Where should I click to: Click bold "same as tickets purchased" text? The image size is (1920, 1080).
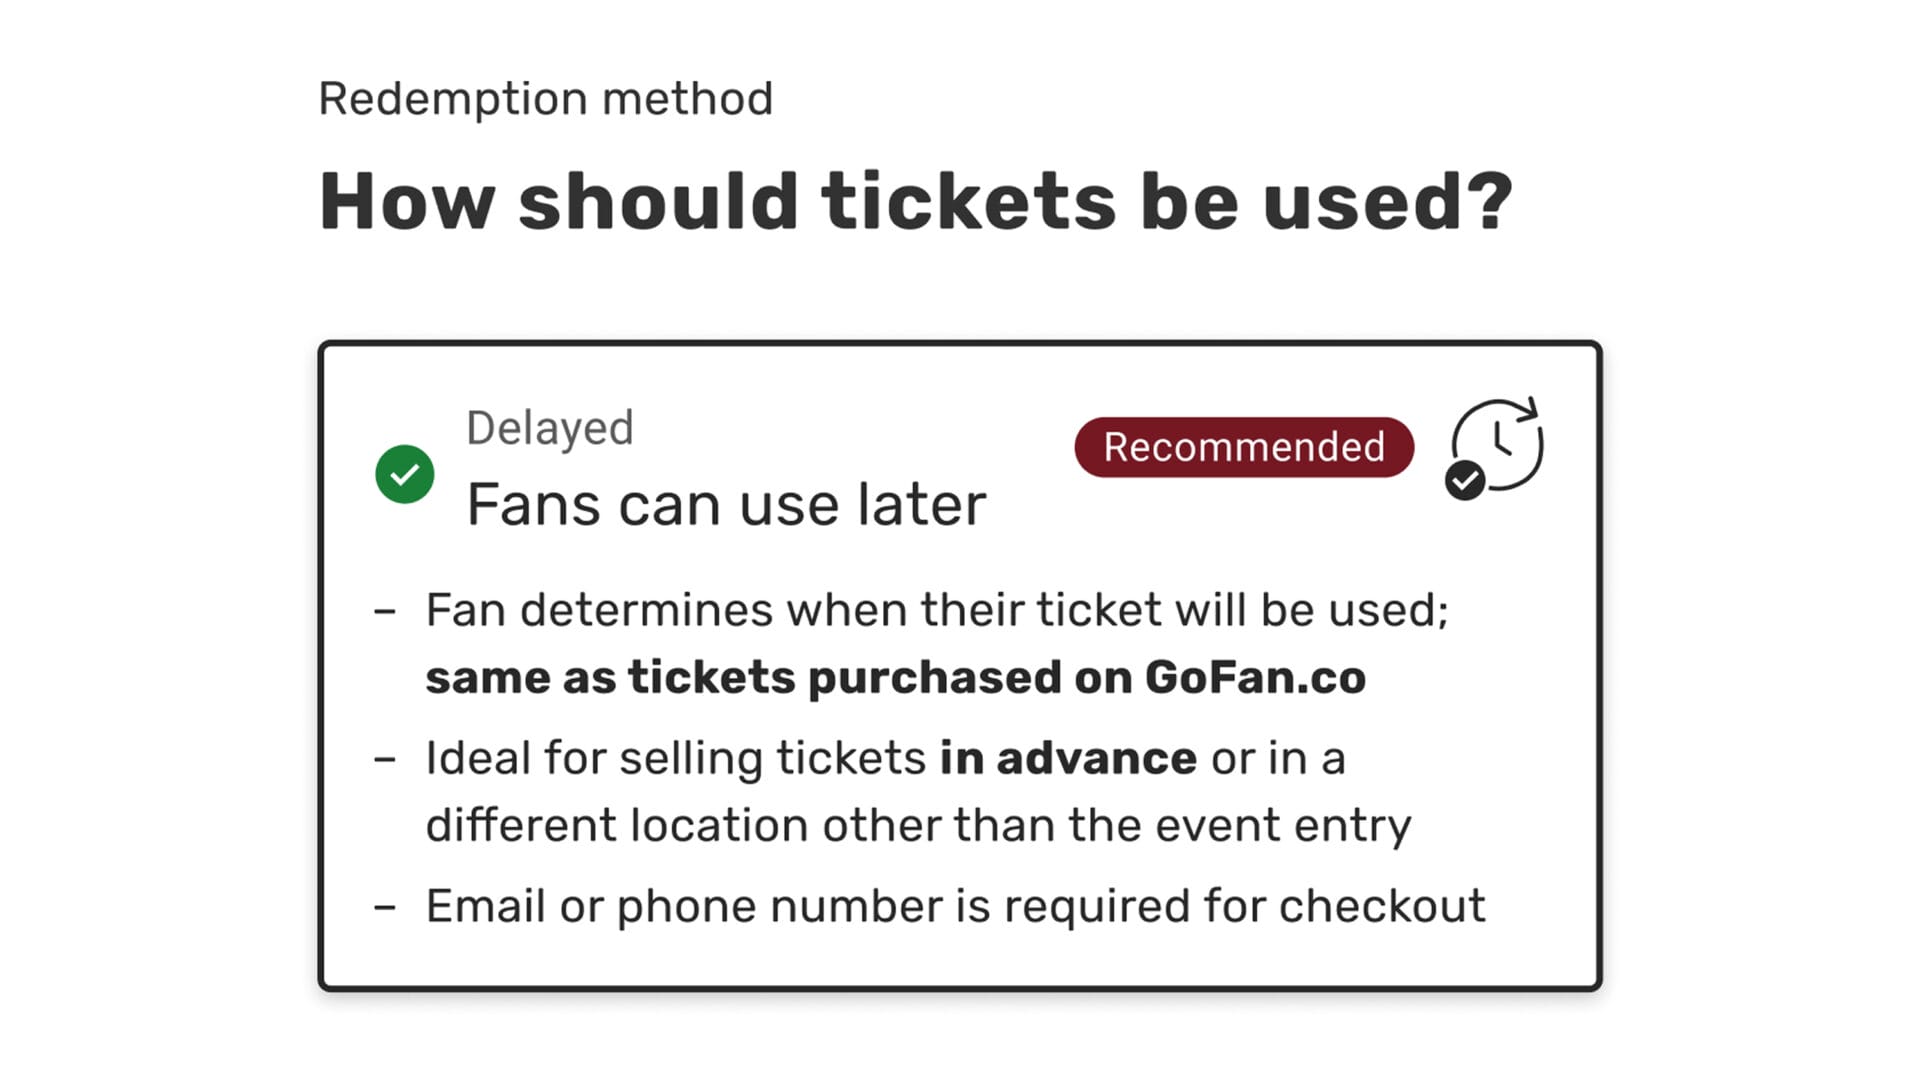coord(610,678)
